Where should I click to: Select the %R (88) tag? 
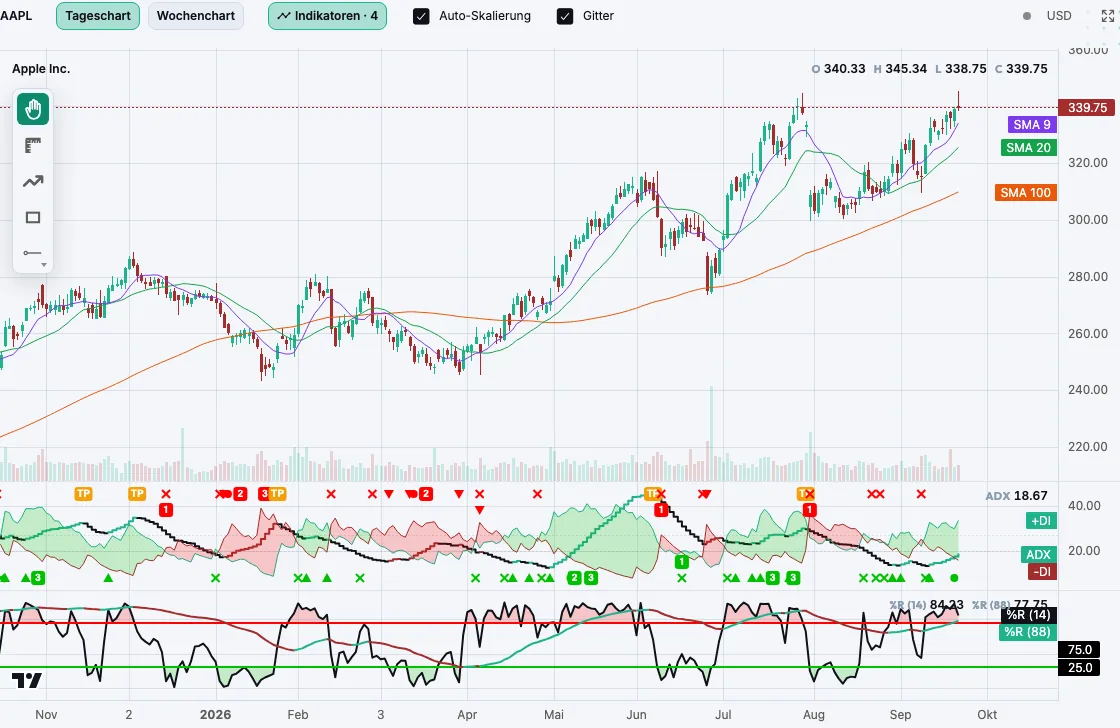(x=1027, y=632)
